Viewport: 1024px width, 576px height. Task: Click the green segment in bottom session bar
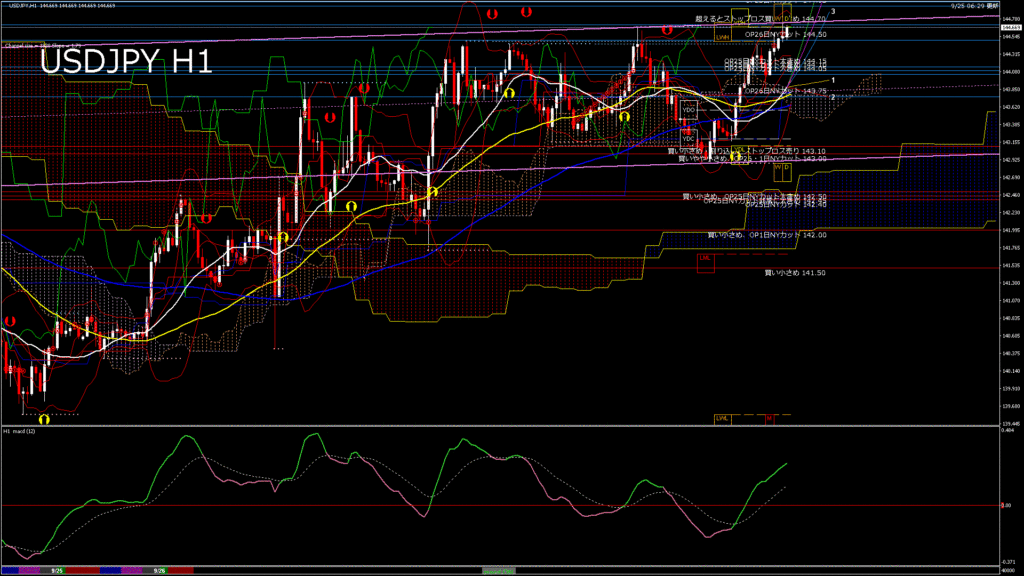click(498, 570)
